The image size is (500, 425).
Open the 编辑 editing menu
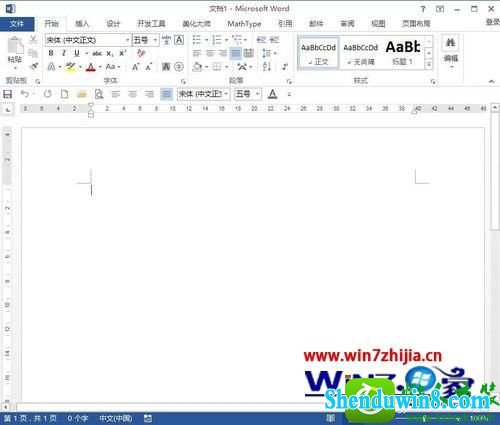pyautogui.click(x=451, y=52)
